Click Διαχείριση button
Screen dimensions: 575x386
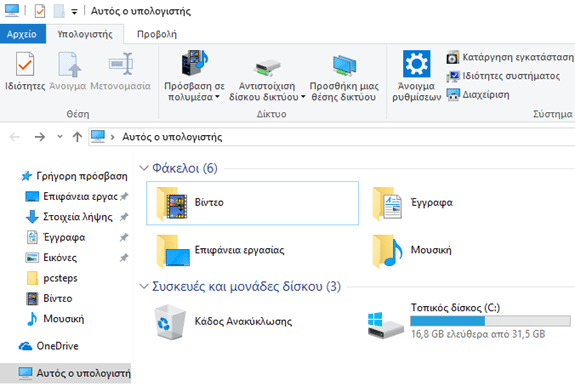pos(478,95)
